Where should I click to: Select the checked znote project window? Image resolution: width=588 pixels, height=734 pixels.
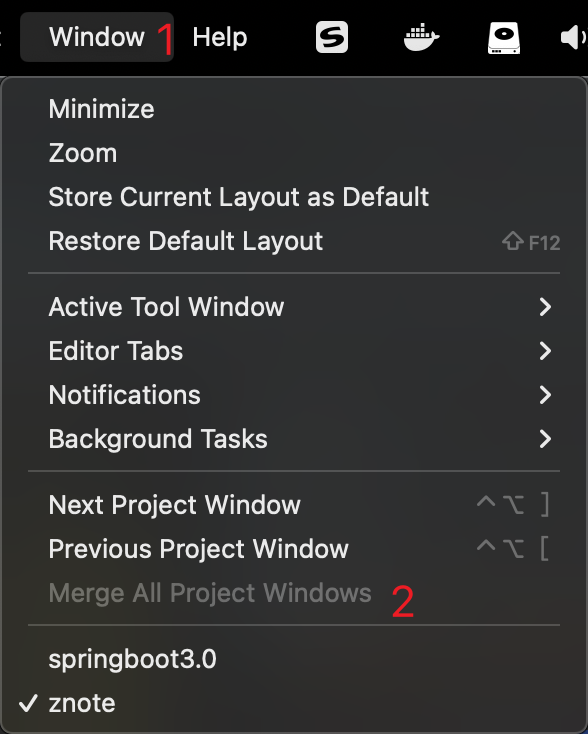tap(294, 703)
